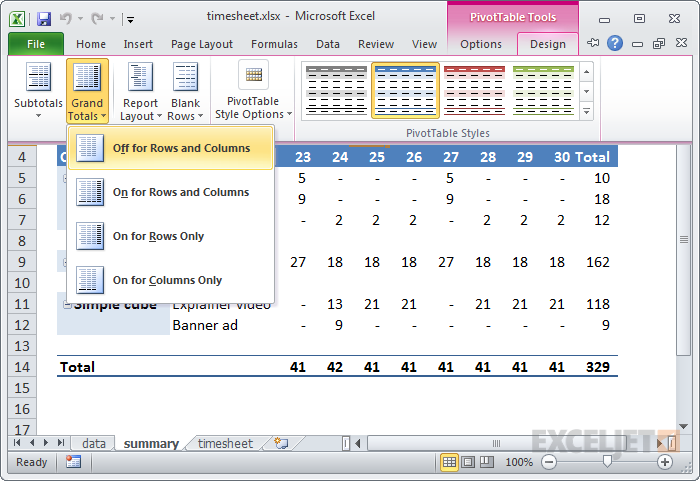The height and width of the screenshot is (481, 700).
Task: Choose On for Rows and Columns
Action: point(171,192)
